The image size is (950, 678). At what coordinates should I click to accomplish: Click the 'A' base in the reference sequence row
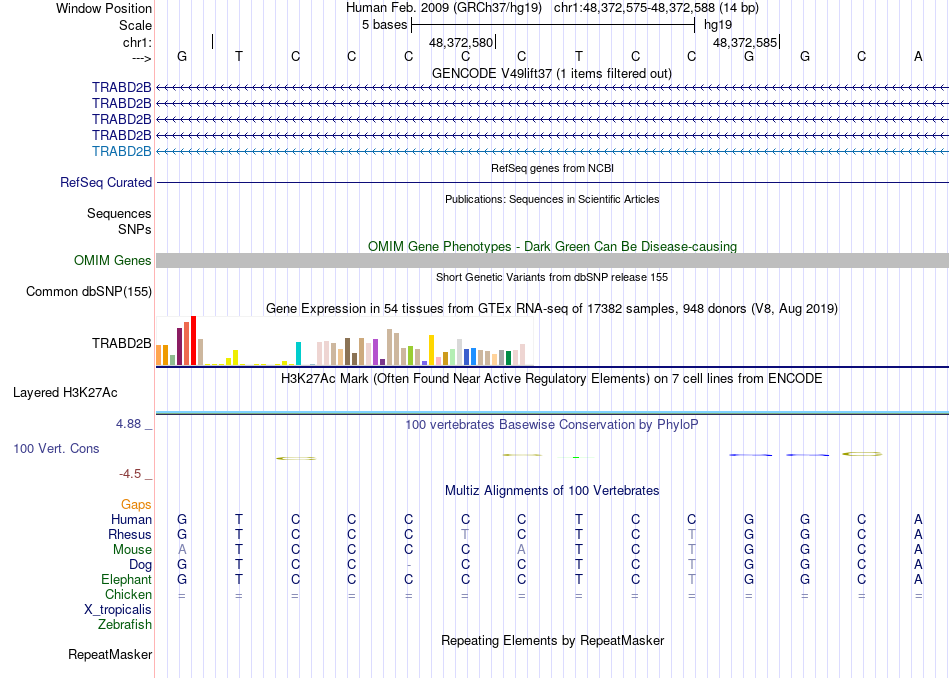point(918,56)
